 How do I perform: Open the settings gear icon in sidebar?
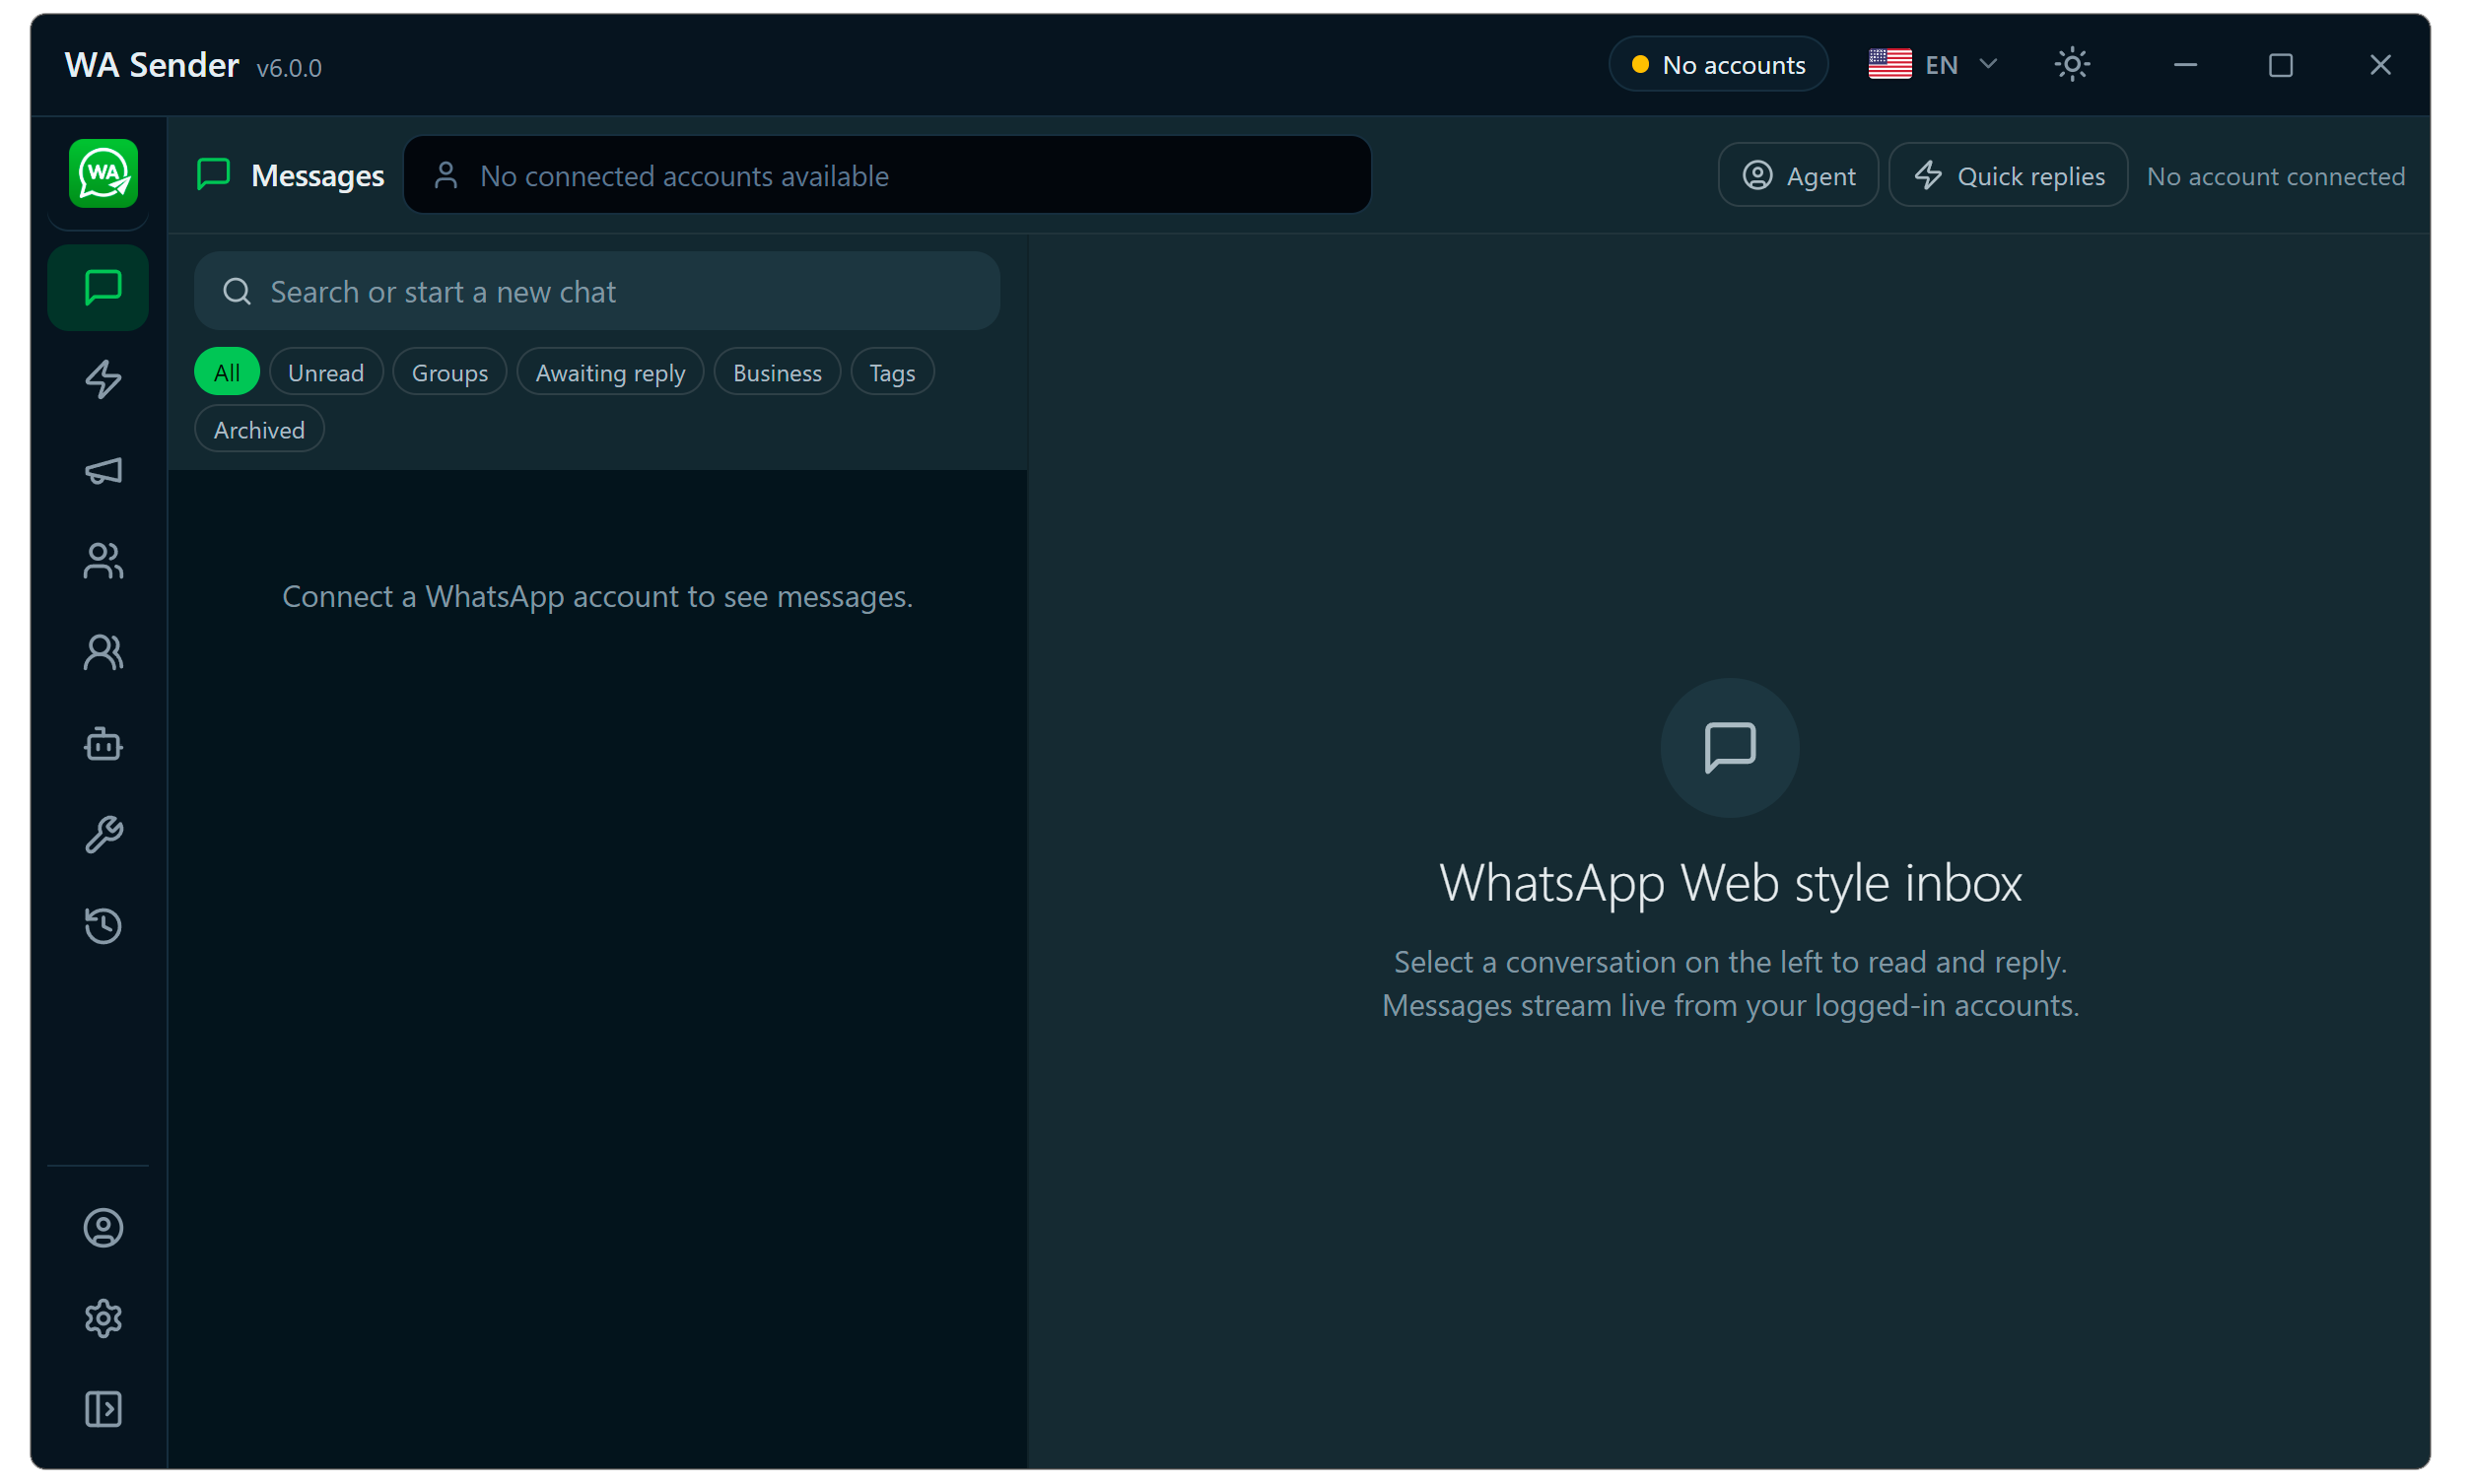(103, 1319)
